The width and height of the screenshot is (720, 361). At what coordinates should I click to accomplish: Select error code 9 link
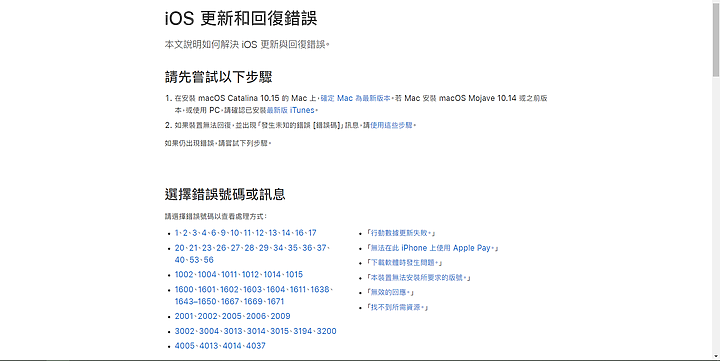[x=223, y=233]
